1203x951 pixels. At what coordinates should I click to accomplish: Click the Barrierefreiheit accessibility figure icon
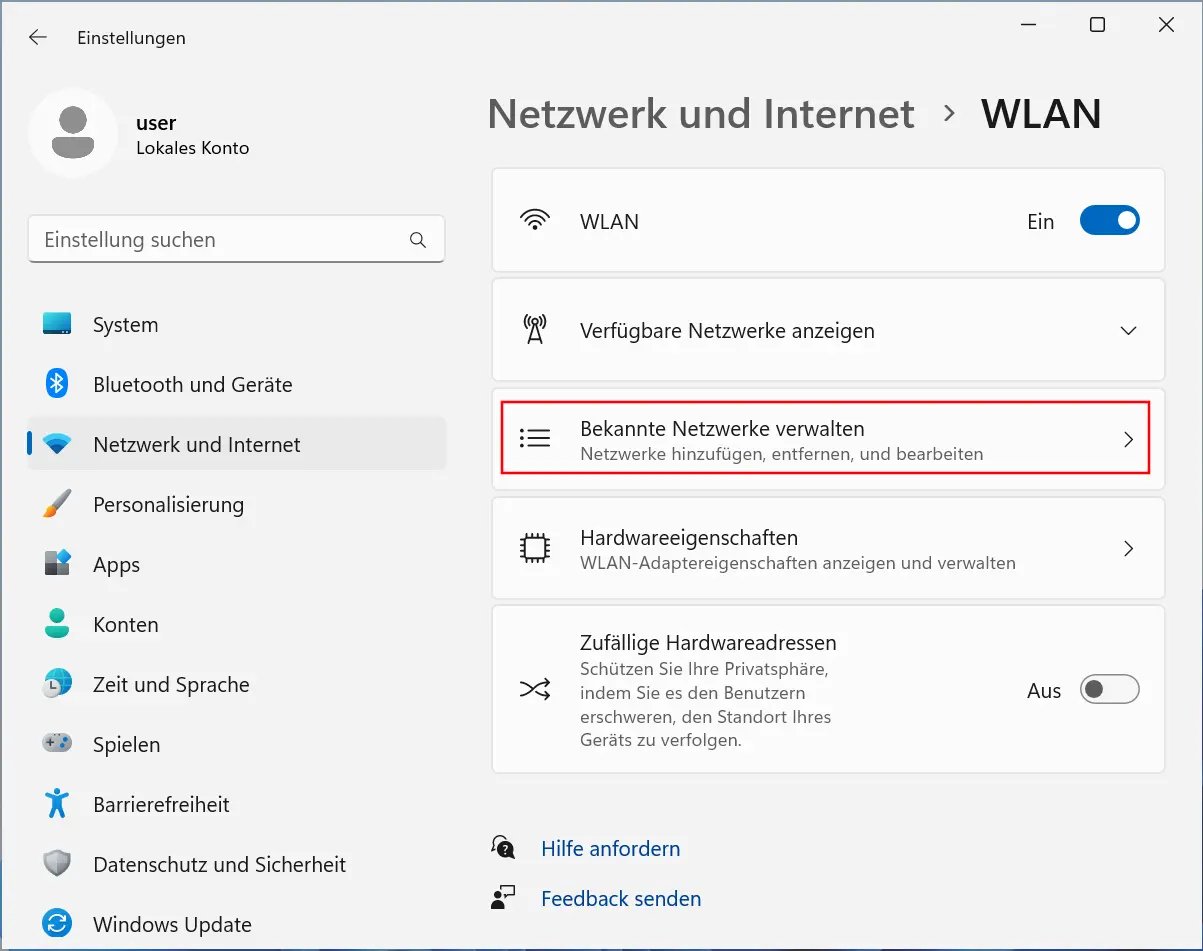57,804
